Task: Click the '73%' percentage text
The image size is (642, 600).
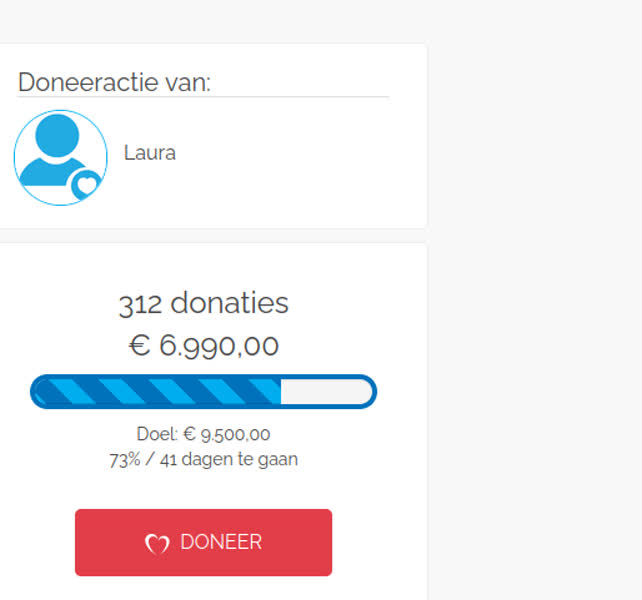Action: [x=125, y=460]
